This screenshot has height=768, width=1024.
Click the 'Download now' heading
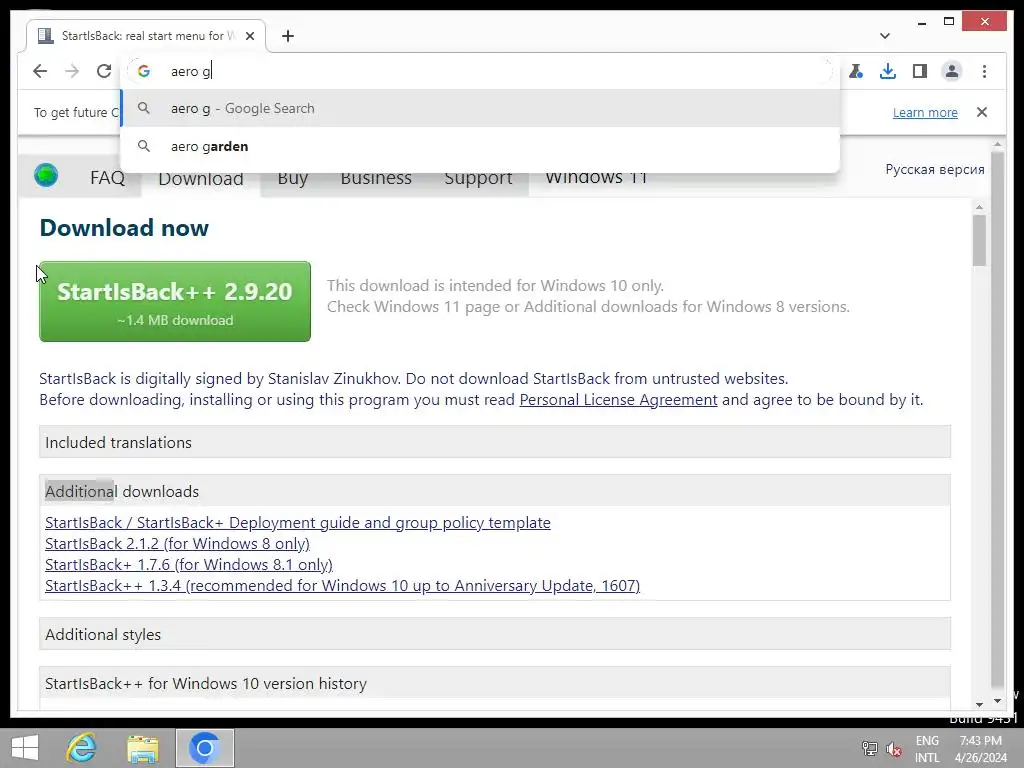coord(124,228)
